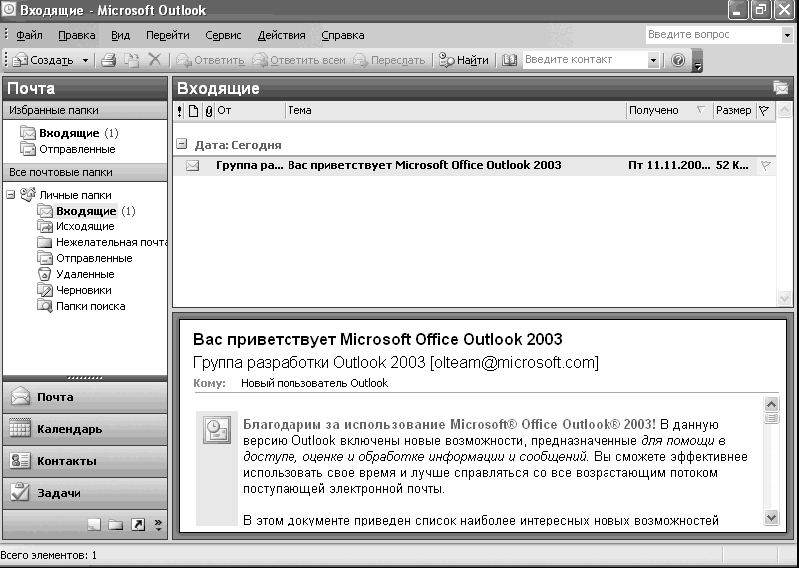Open the Введите контакт dropdown arrow
This screenshot has width=799, height=568.
click(x=653, y=60)
